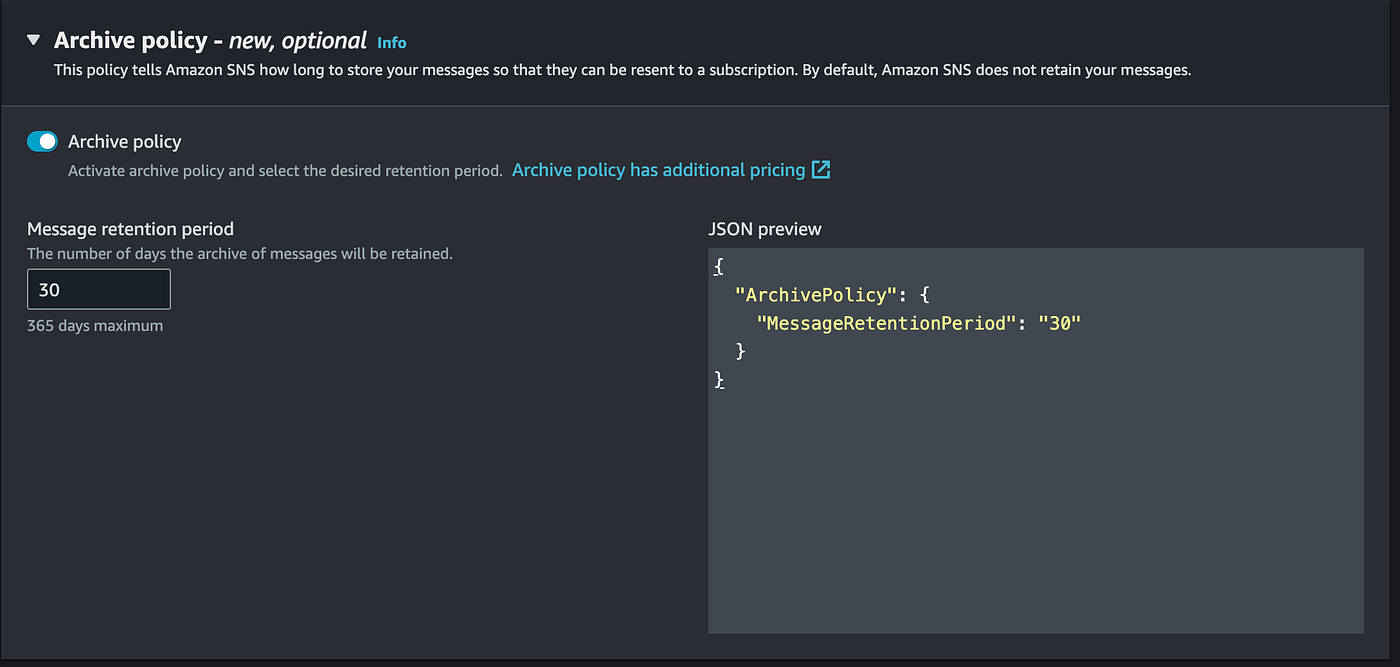Screen dimensions: 1400x667
Task: Disable the Archive policy toggle switch
Action: pos(42,142)
